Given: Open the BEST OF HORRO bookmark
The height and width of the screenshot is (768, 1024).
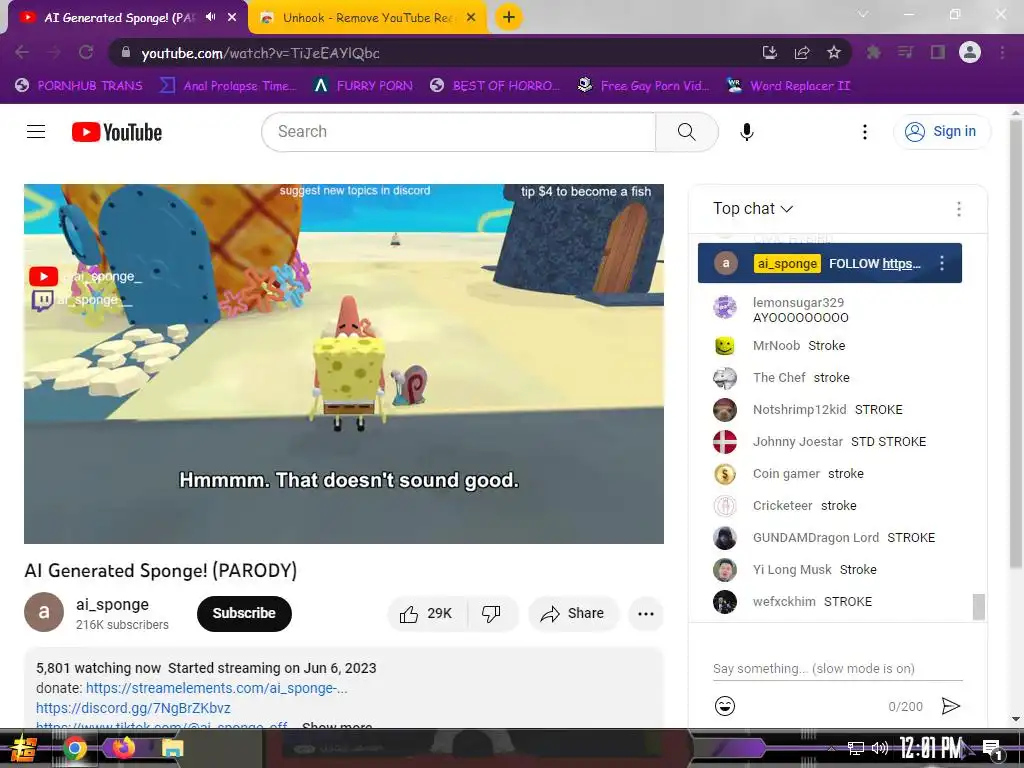Looking at the screenshot, I should coord(495,86).
